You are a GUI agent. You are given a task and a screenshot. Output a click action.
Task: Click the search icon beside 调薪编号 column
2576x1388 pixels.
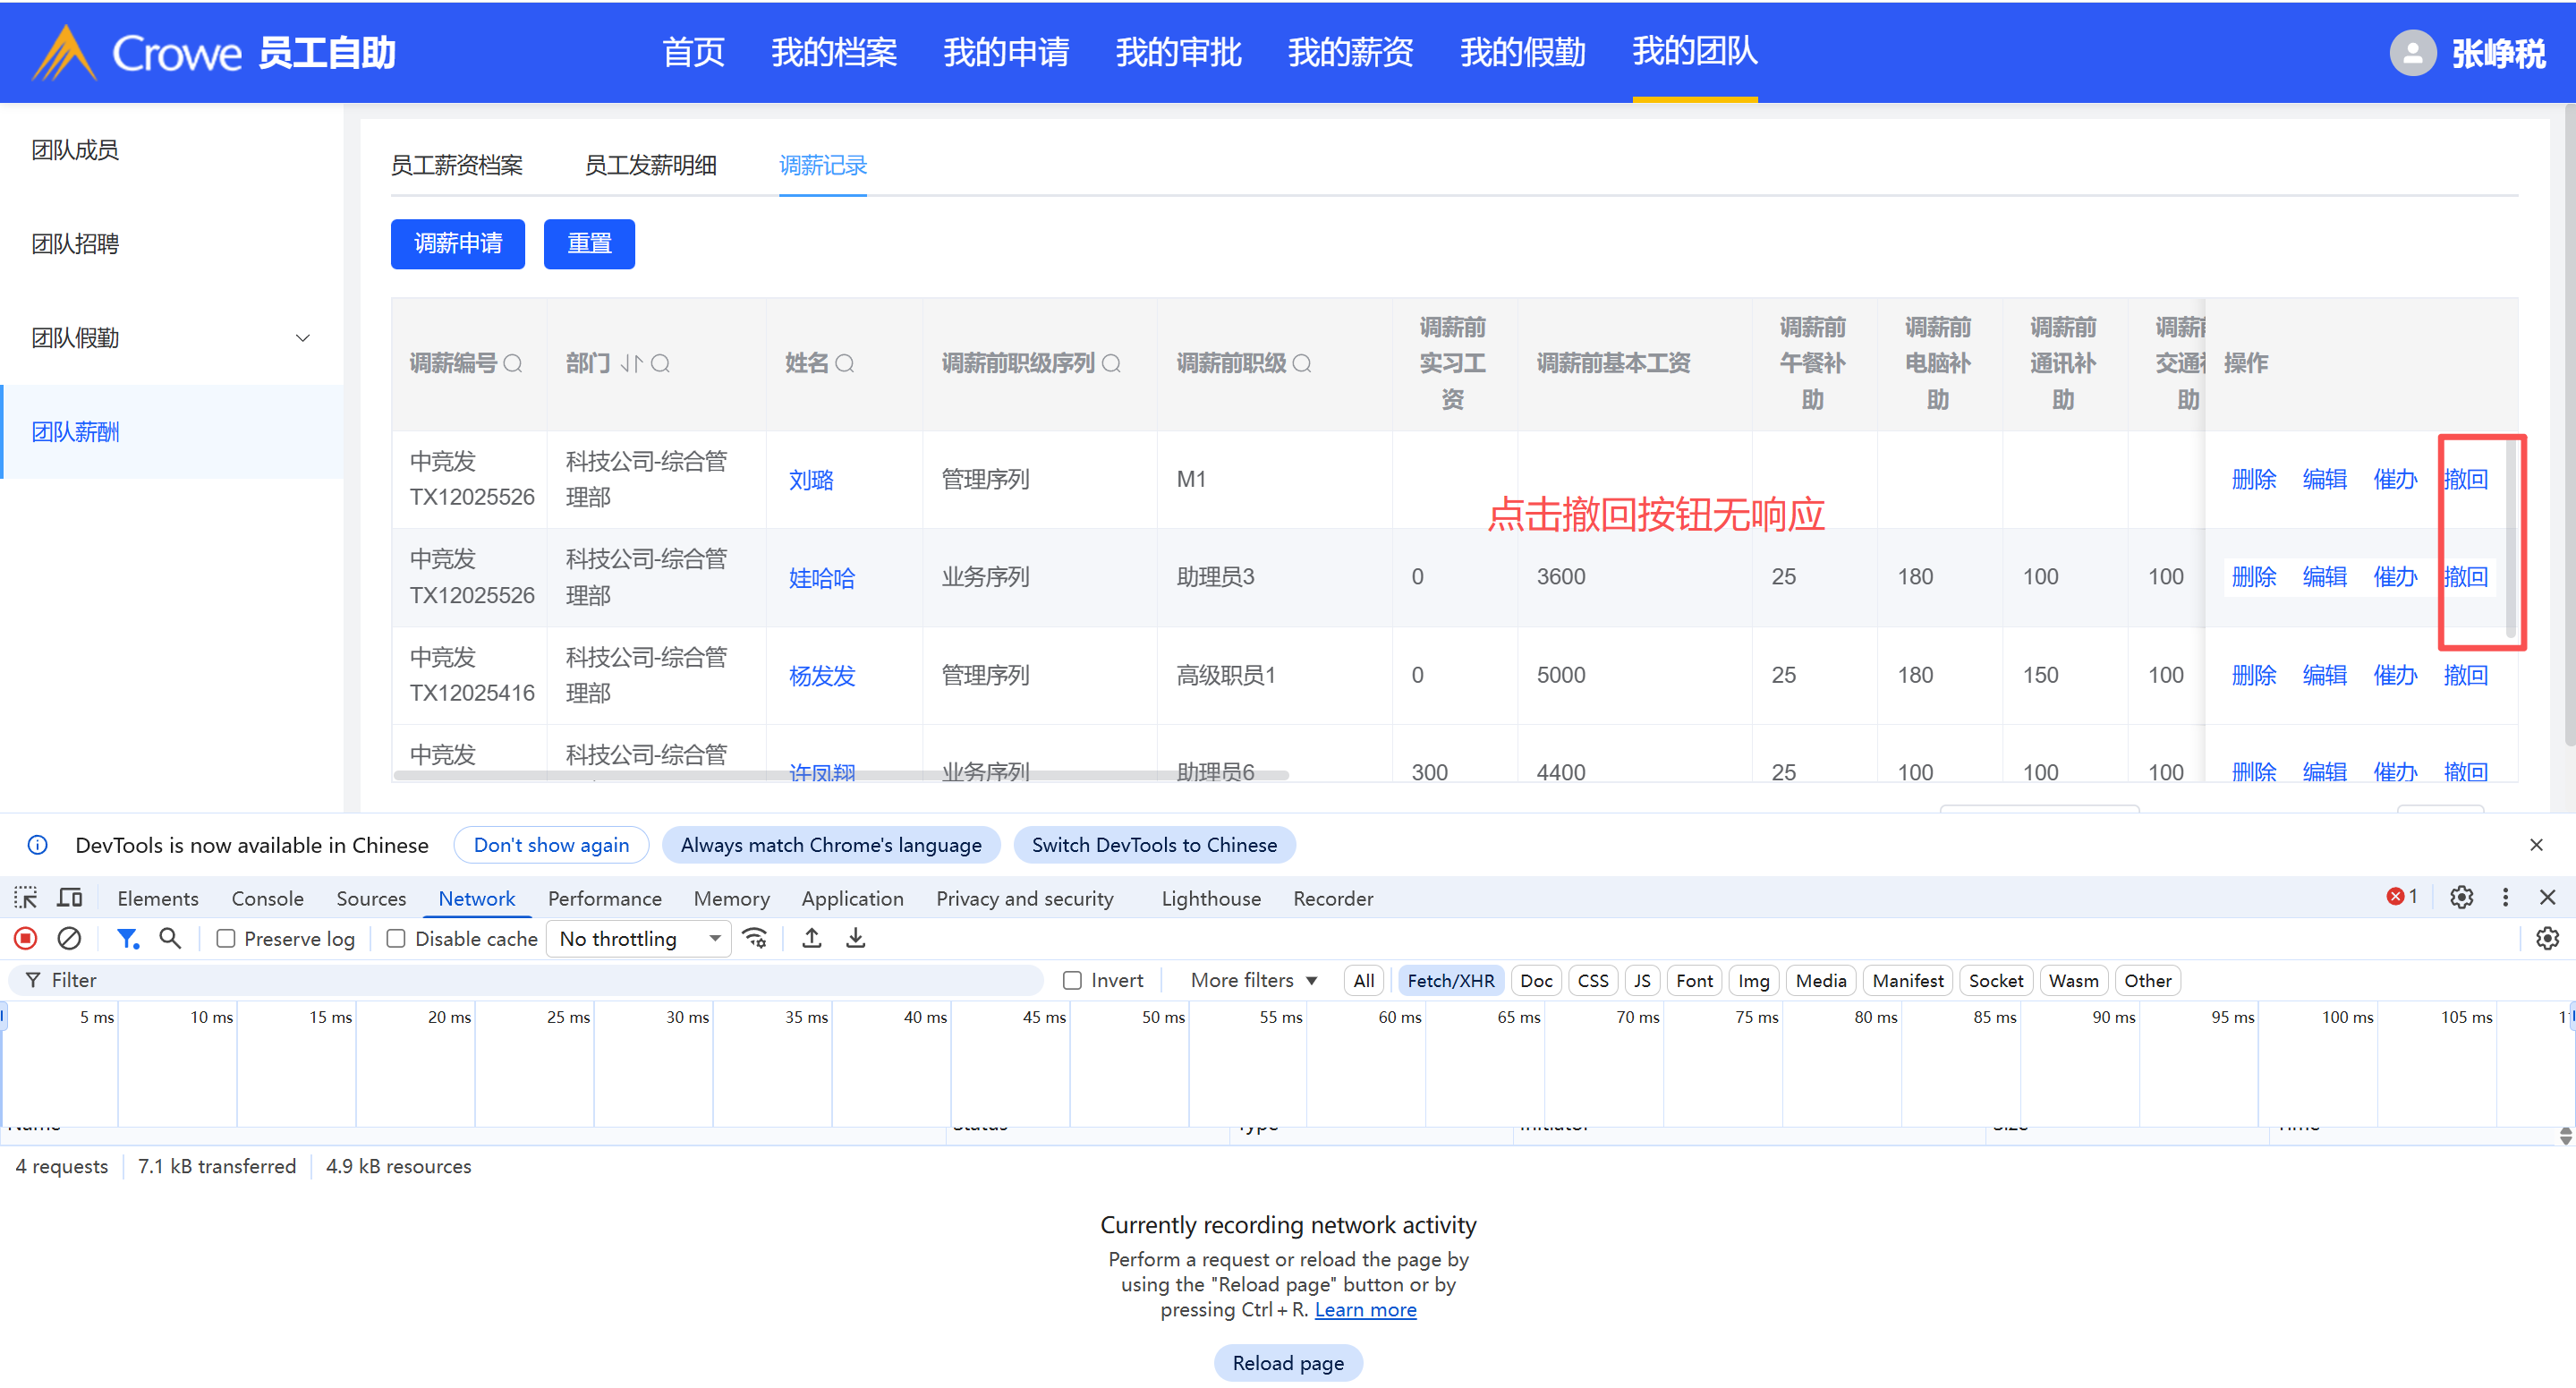(x=513, y=364)
